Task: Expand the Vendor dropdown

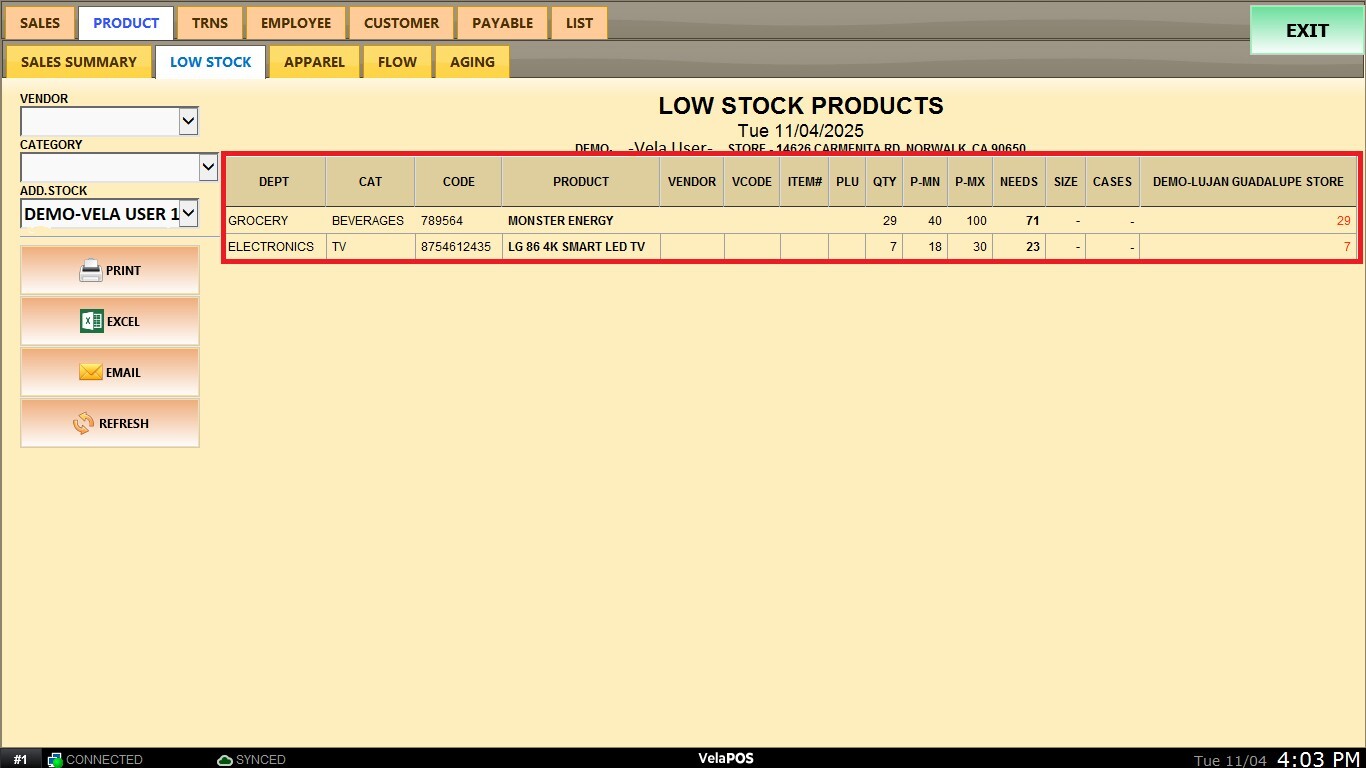Action: coord(188,121)
